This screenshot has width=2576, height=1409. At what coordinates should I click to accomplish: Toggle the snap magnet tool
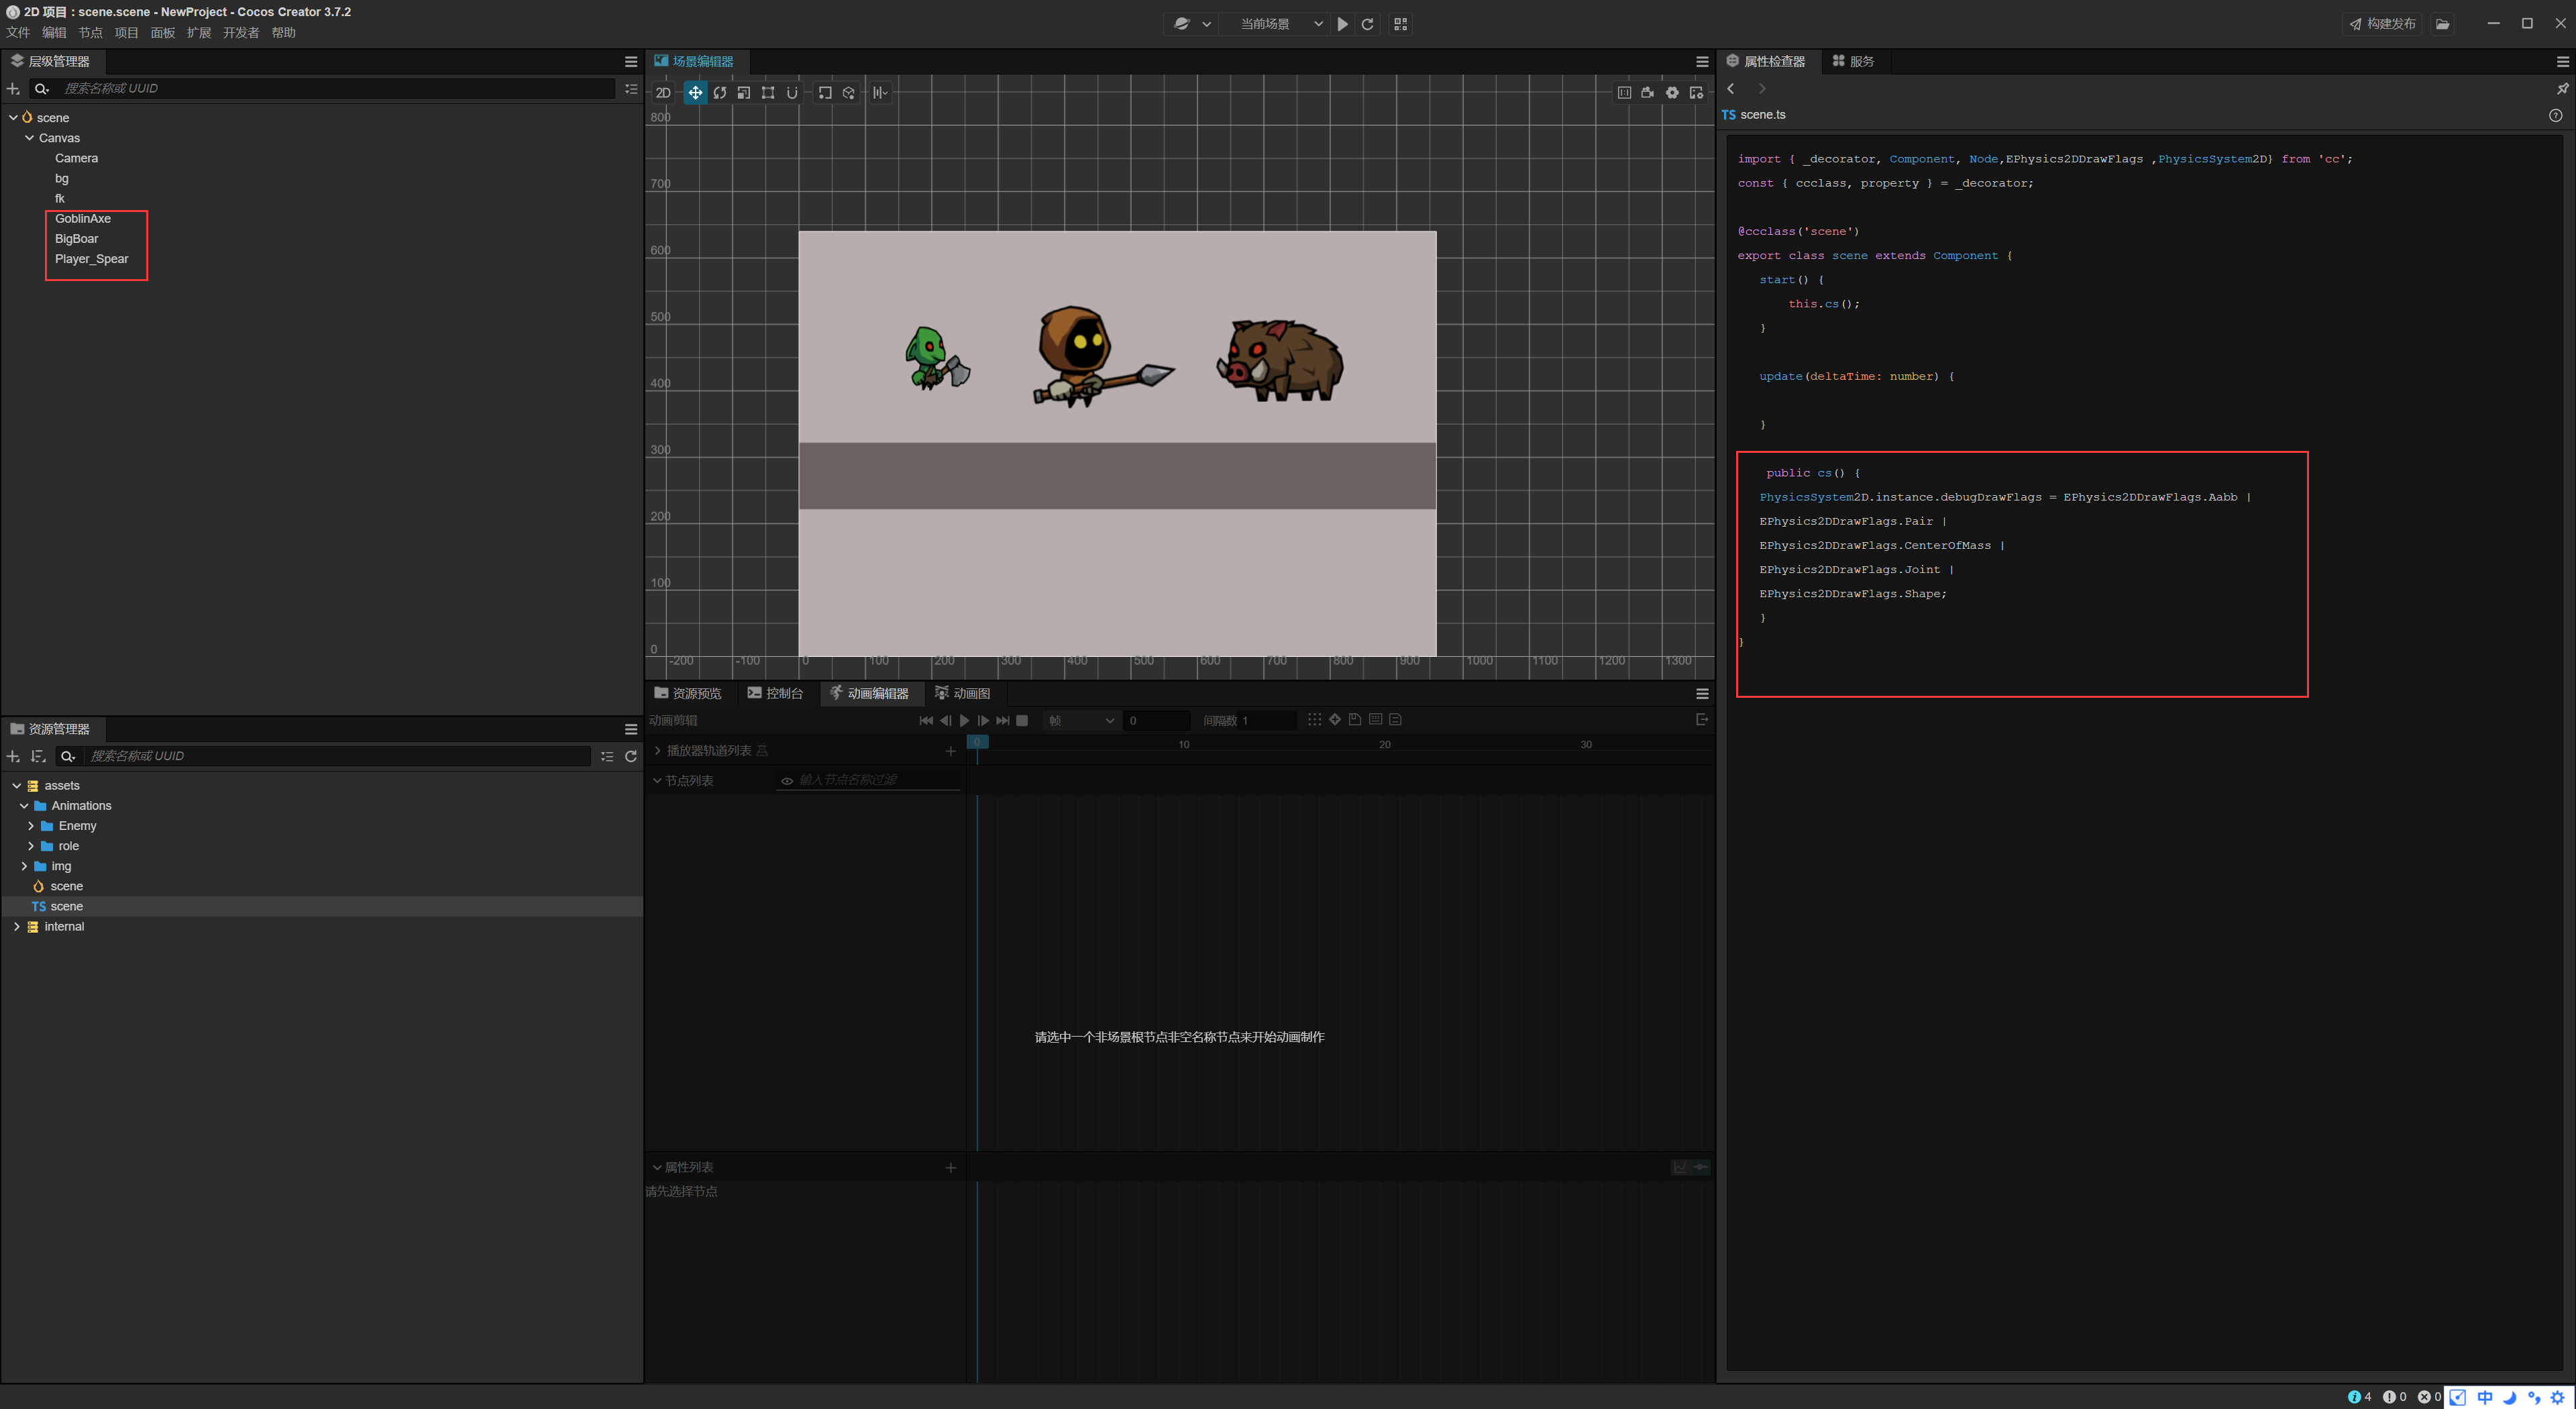coord(792,93)
